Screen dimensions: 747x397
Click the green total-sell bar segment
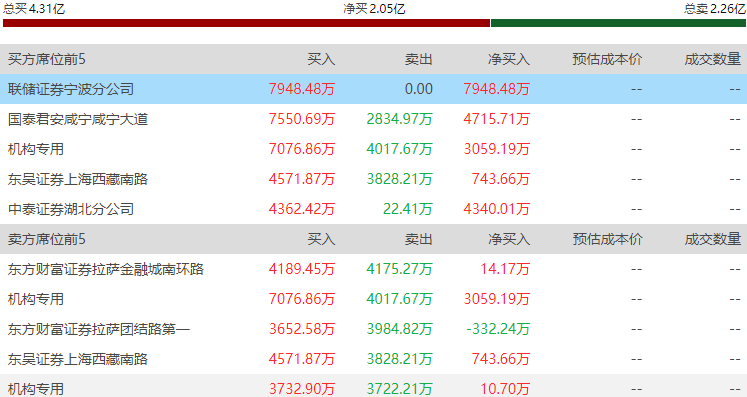[x=618, y=23]
